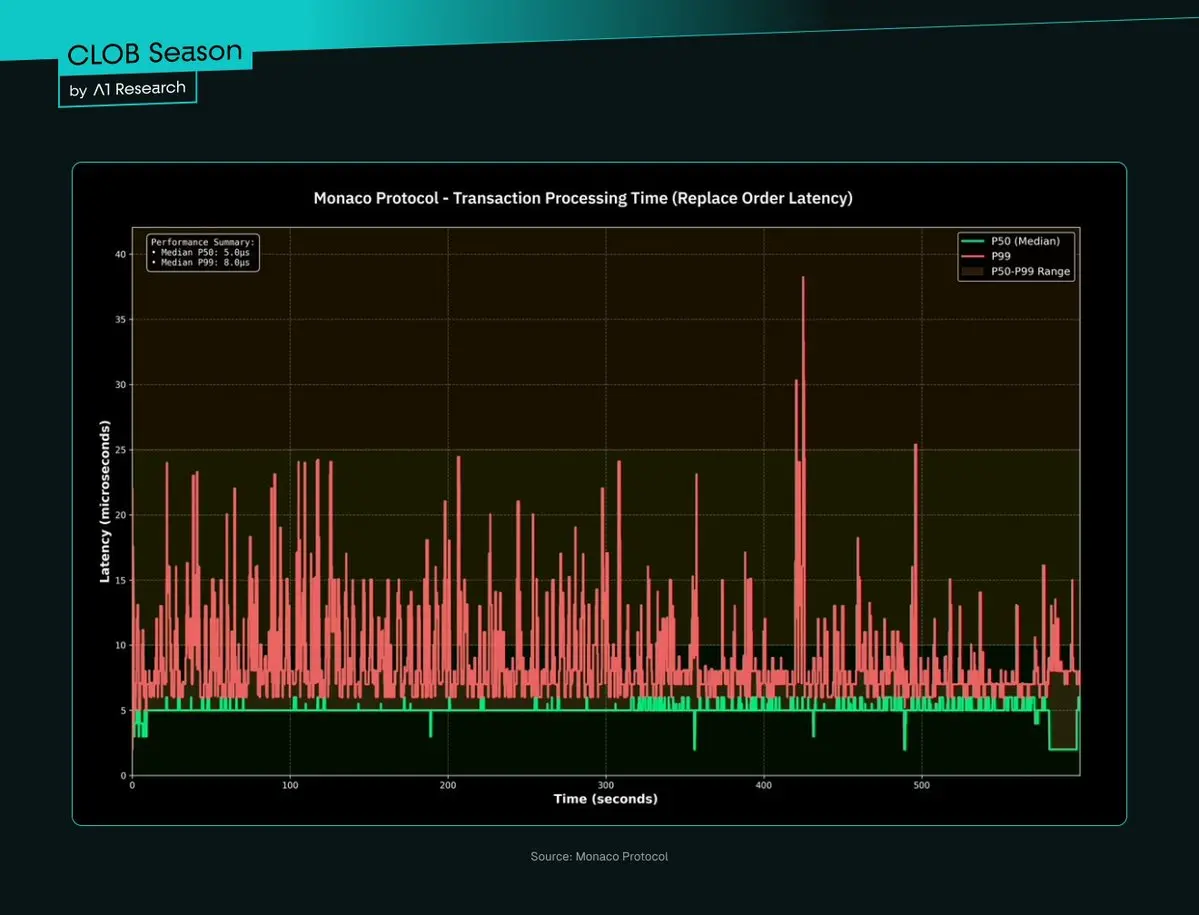Click the 'Source: Monaco Protocol' caption
This screenshot has width=1199, height=915.
599,857
